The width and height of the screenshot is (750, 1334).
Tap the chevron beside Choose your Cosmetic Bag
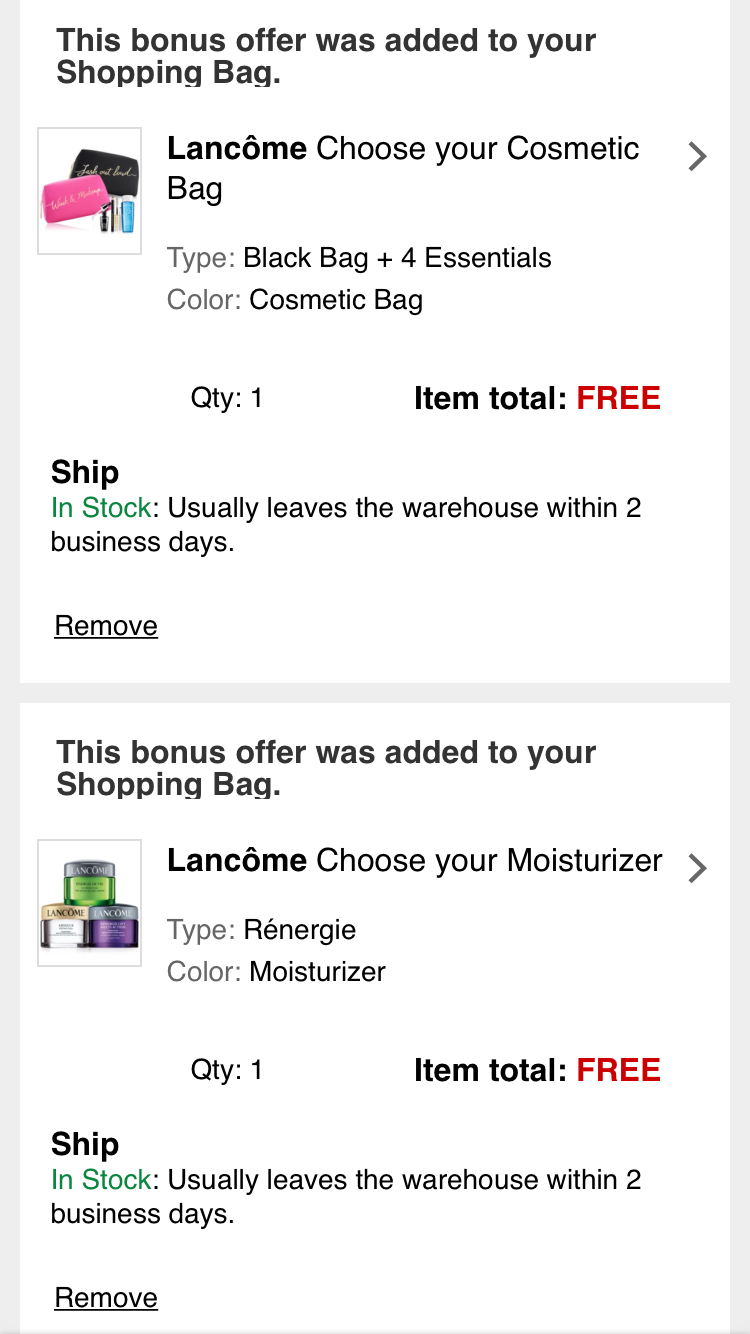697,157
